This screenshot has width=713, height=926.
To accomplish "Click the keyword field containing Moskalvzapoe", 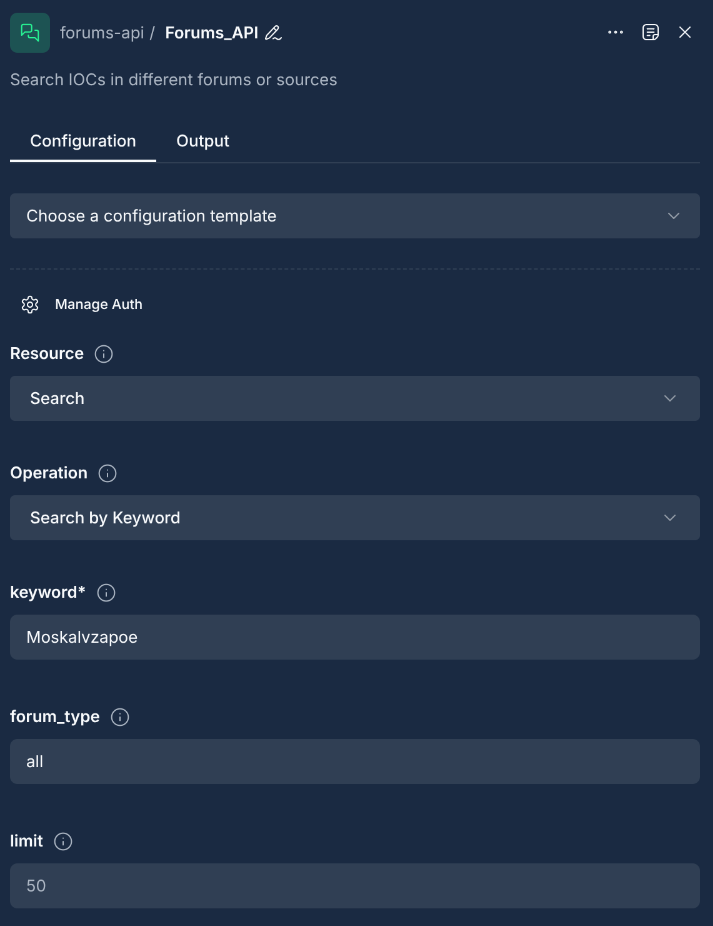I will click(x=355, y=638).
